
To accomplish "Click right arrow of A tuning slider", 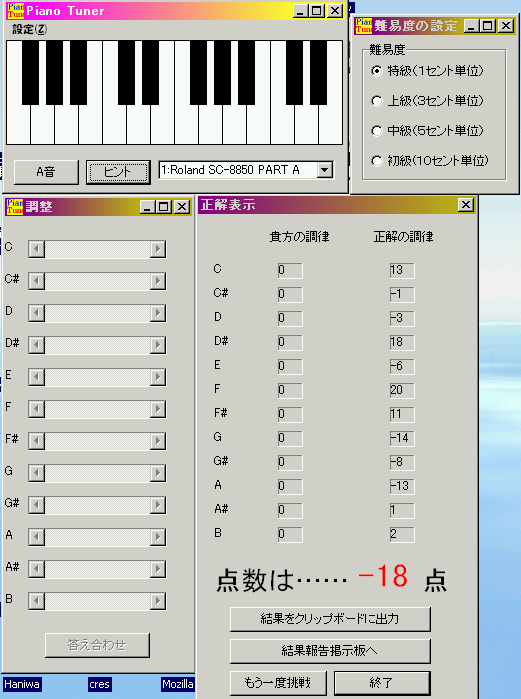I will (158, 537).
